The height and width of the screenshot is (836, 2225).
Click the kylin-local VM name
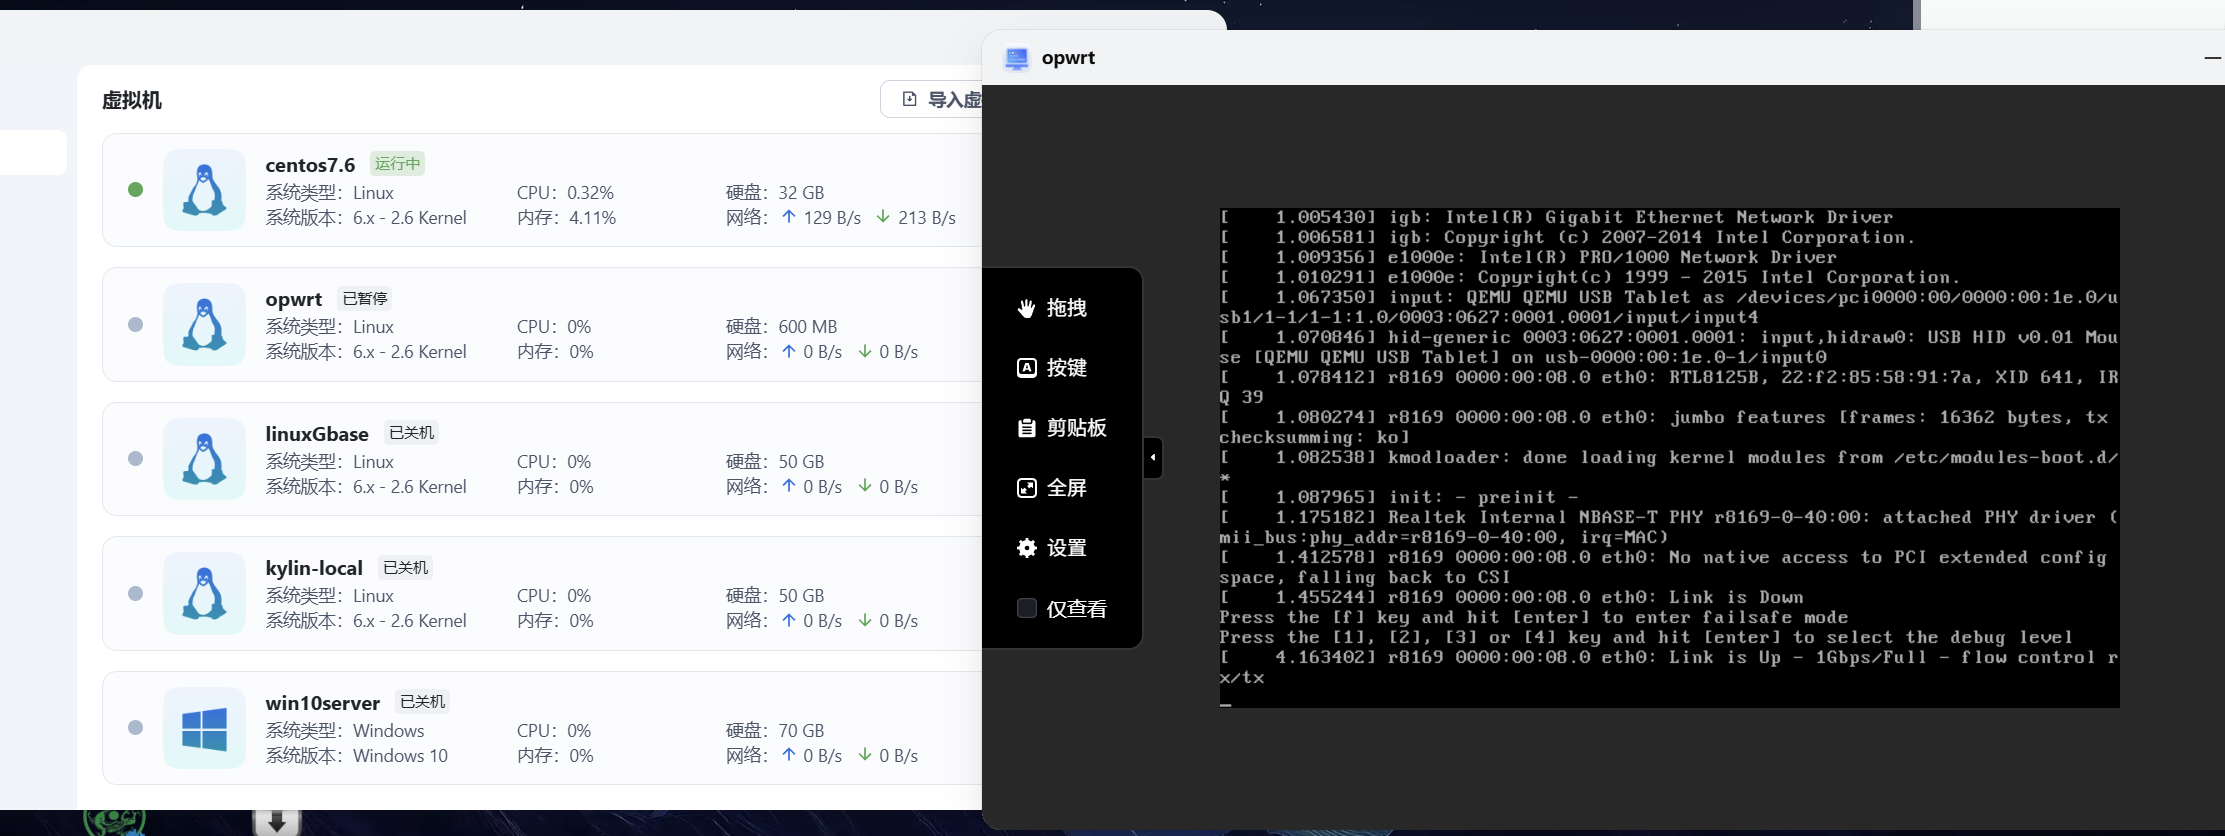(314, 568)
